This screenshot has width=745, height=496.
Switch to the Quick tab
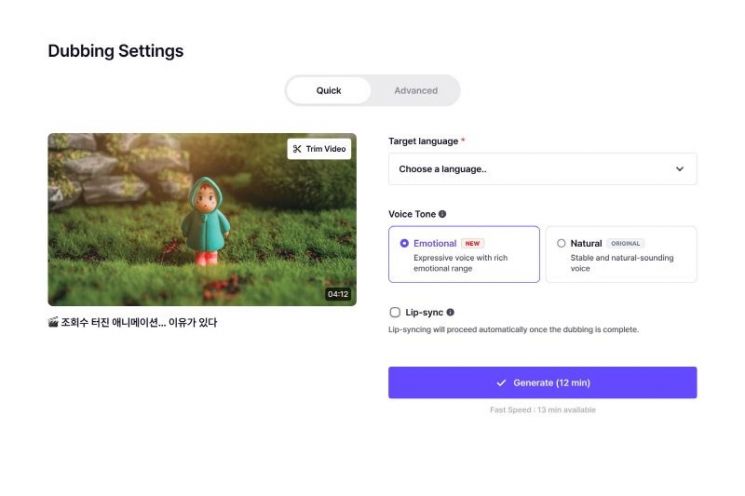(329, 91)
